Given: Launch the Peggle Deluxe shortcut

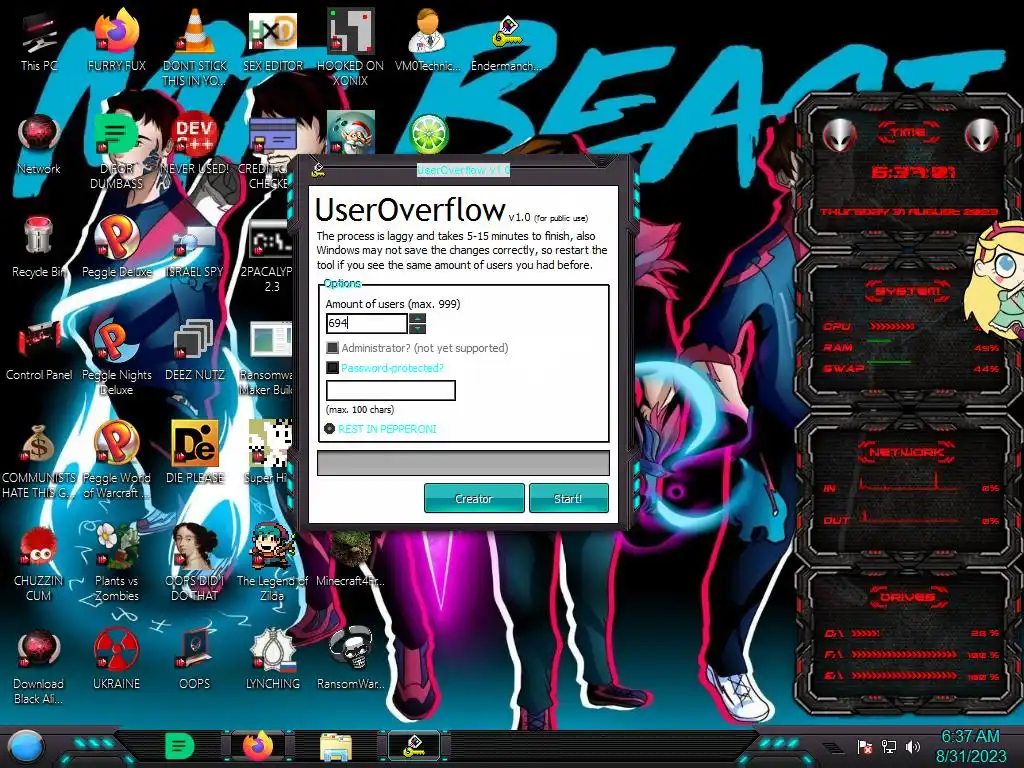Looking at the screenshot, I should pyautogui.click(x=116, y=247).
